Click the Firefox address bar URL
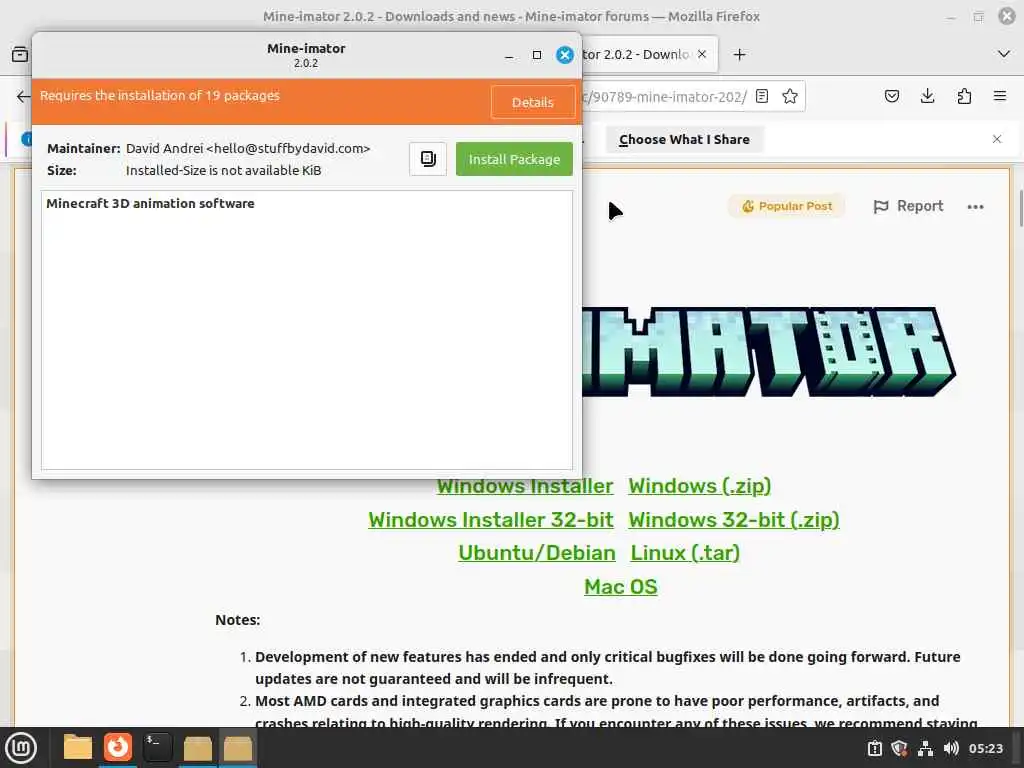Viewport: 1024px width, 768px height. point(665,97)
